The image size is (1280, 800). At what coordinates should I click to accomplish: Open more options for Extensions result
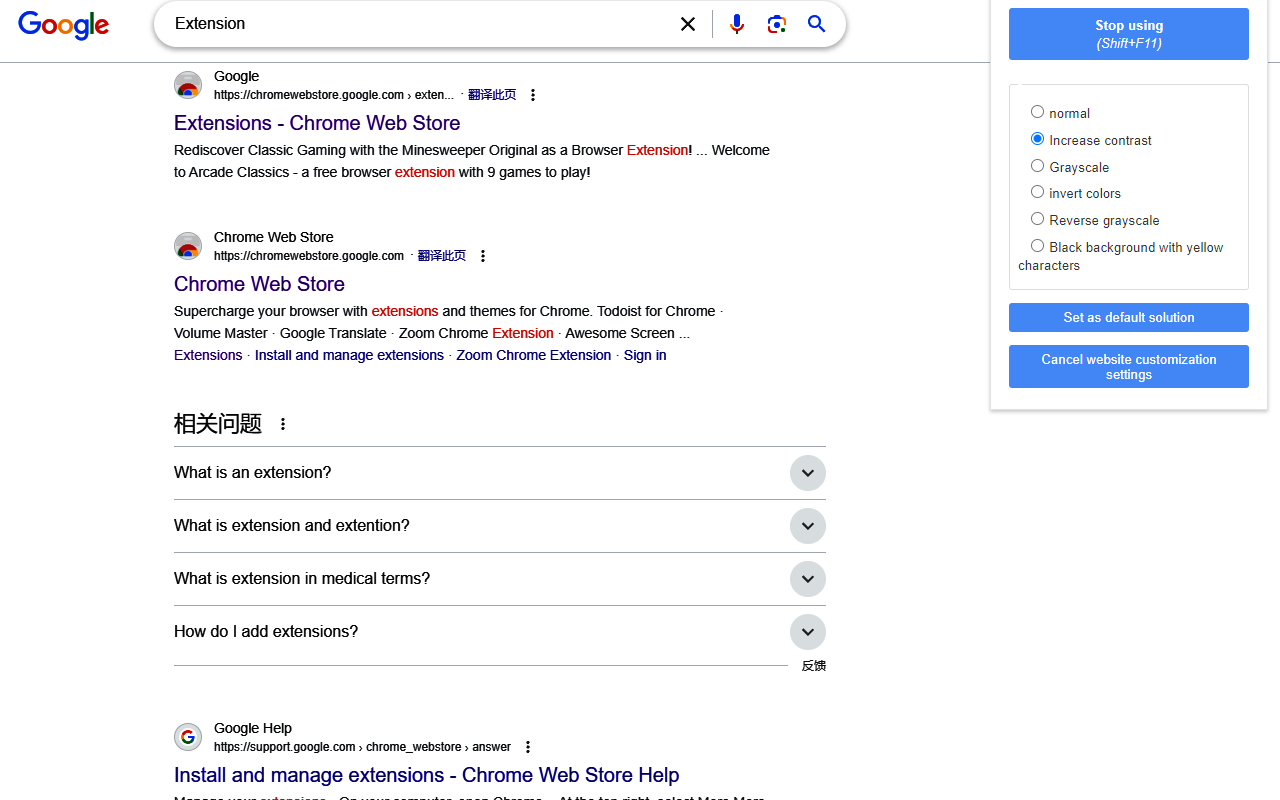pos(533,95)
